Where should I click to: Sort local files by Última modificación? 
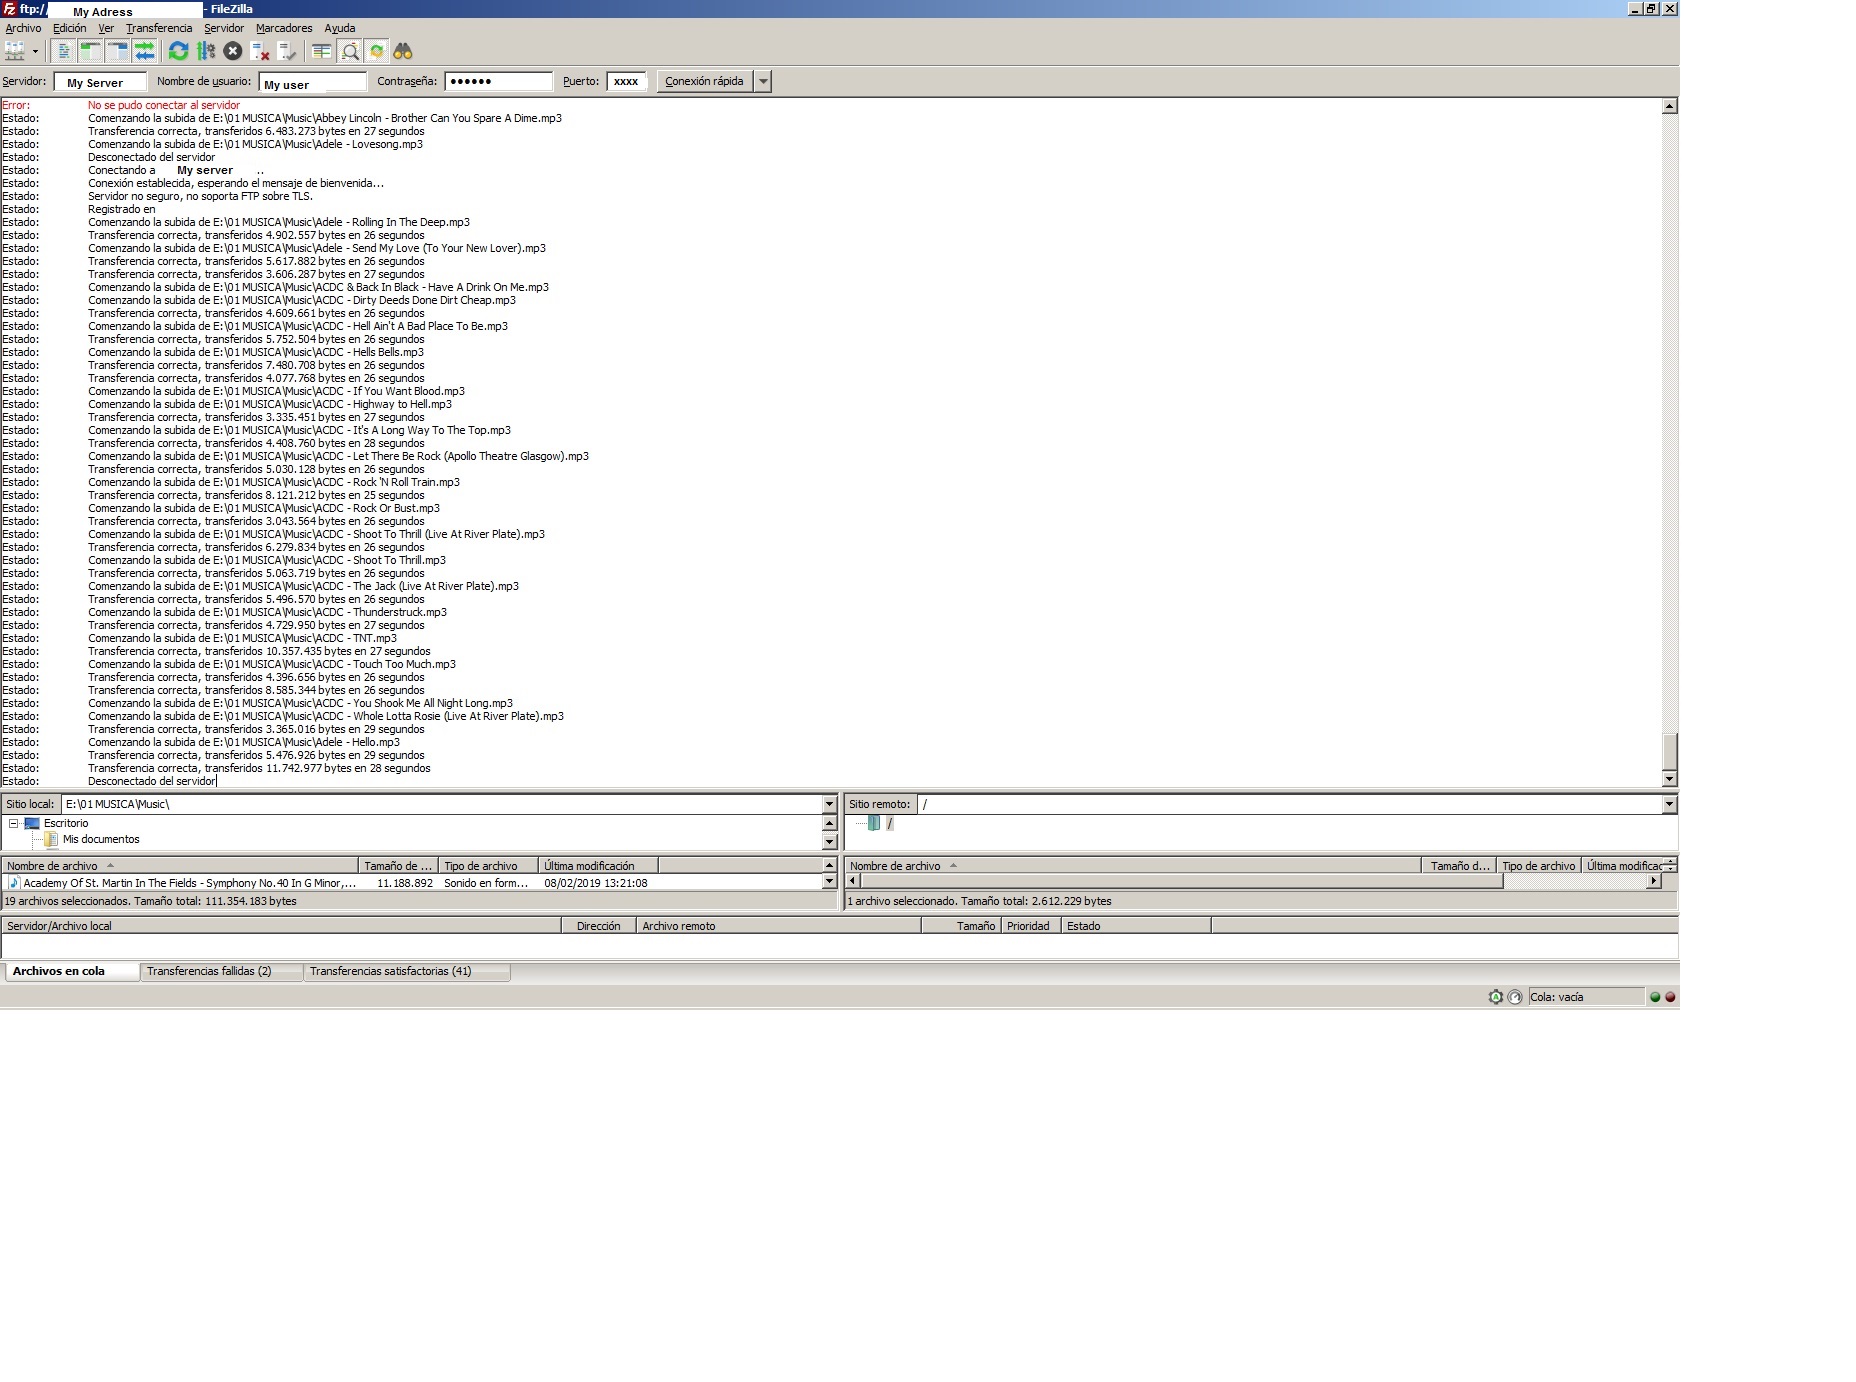[598, 866]
